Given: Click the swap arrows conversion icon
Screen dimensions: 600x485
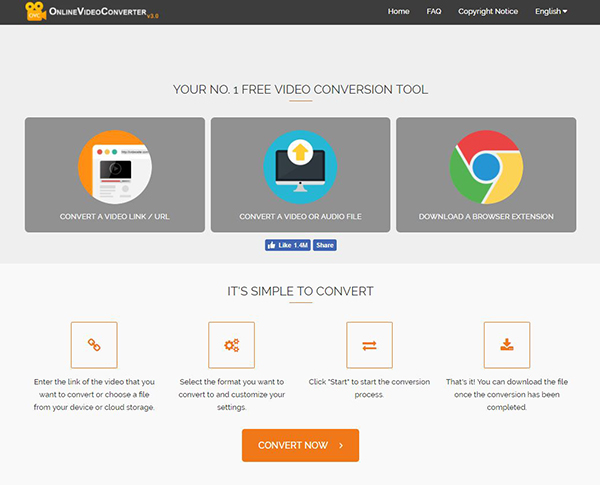Looking at the screenshot, I should 369,345.
